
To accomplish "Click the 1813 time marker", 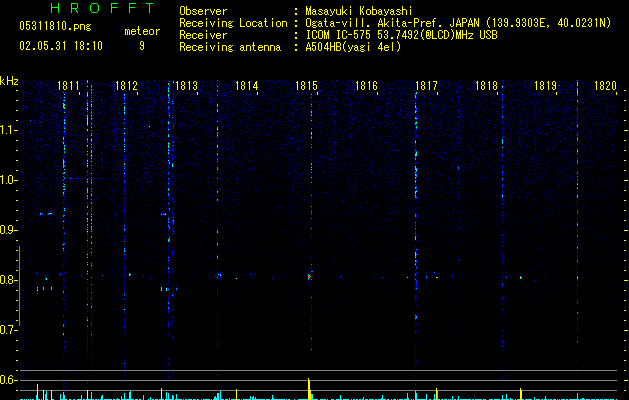I will [187, 86].
